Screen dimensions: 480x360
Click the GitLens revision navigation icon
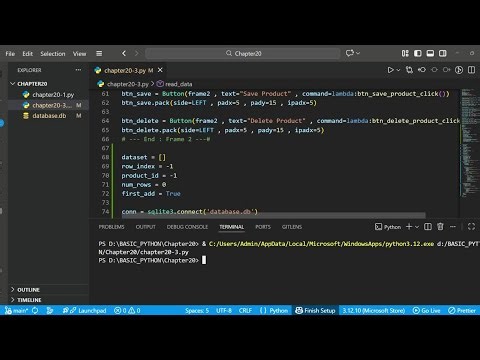point(422,70)
